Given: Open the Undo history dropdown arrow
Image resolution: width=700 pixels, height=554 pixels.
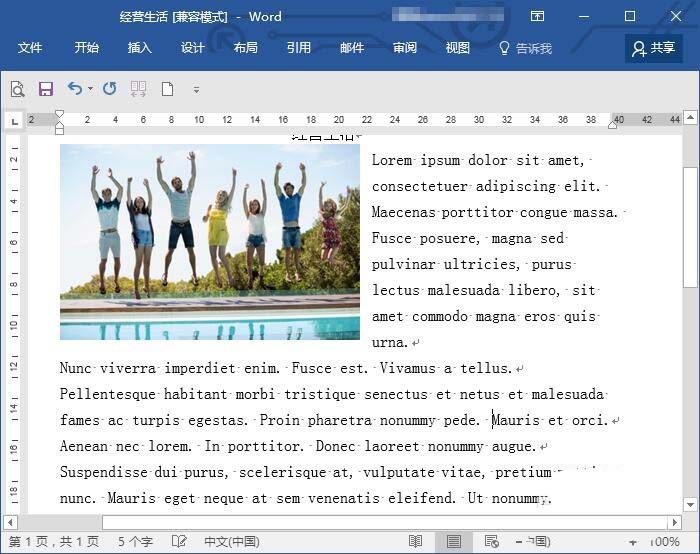Looking at the screenshot, I should 90,89.
